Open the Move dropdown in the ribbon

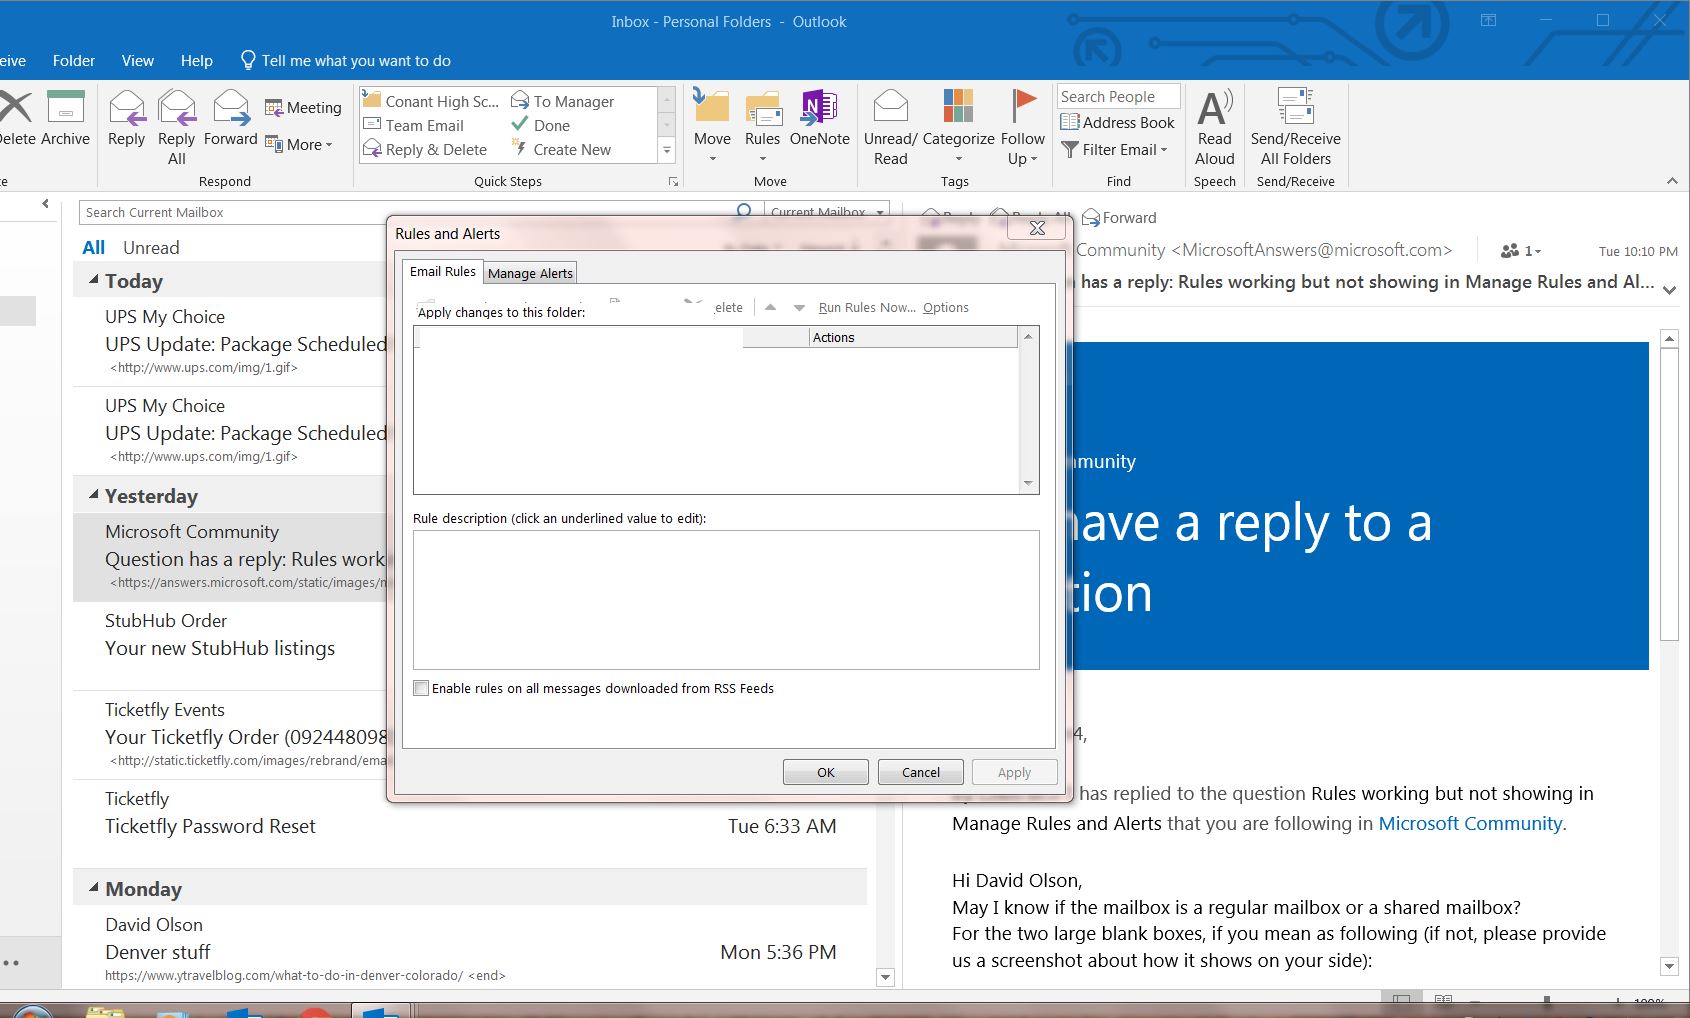(712, 127)
